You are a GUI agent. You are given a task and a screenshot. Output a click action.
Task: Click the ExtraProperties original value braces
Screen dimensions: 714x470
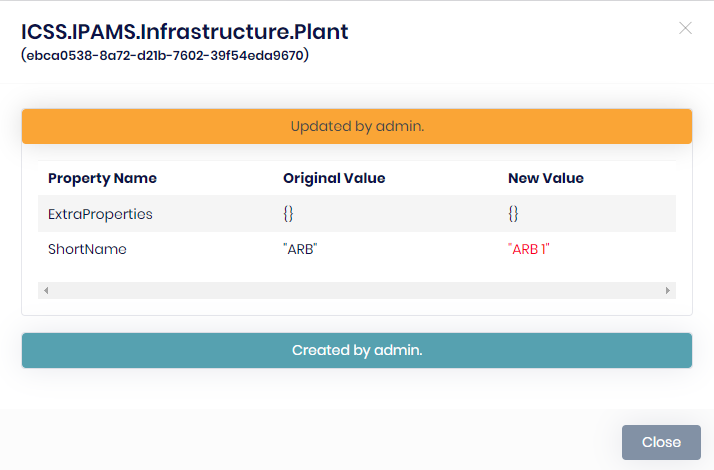point(288,214)
